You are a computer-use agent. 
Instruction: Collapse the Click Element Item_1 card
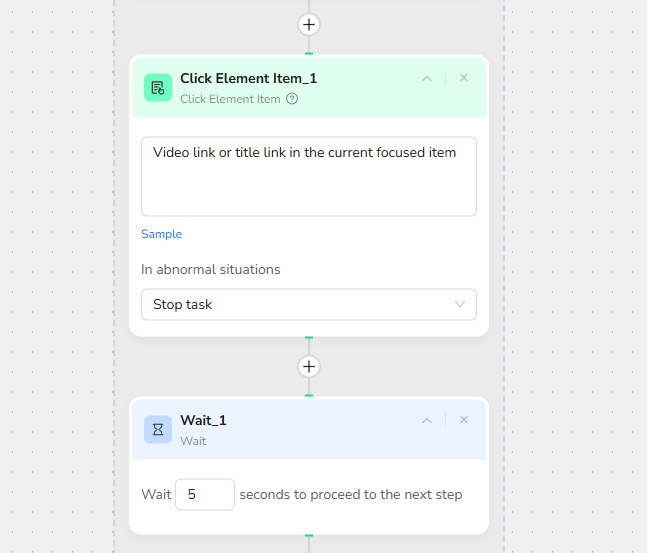(427, 78)
